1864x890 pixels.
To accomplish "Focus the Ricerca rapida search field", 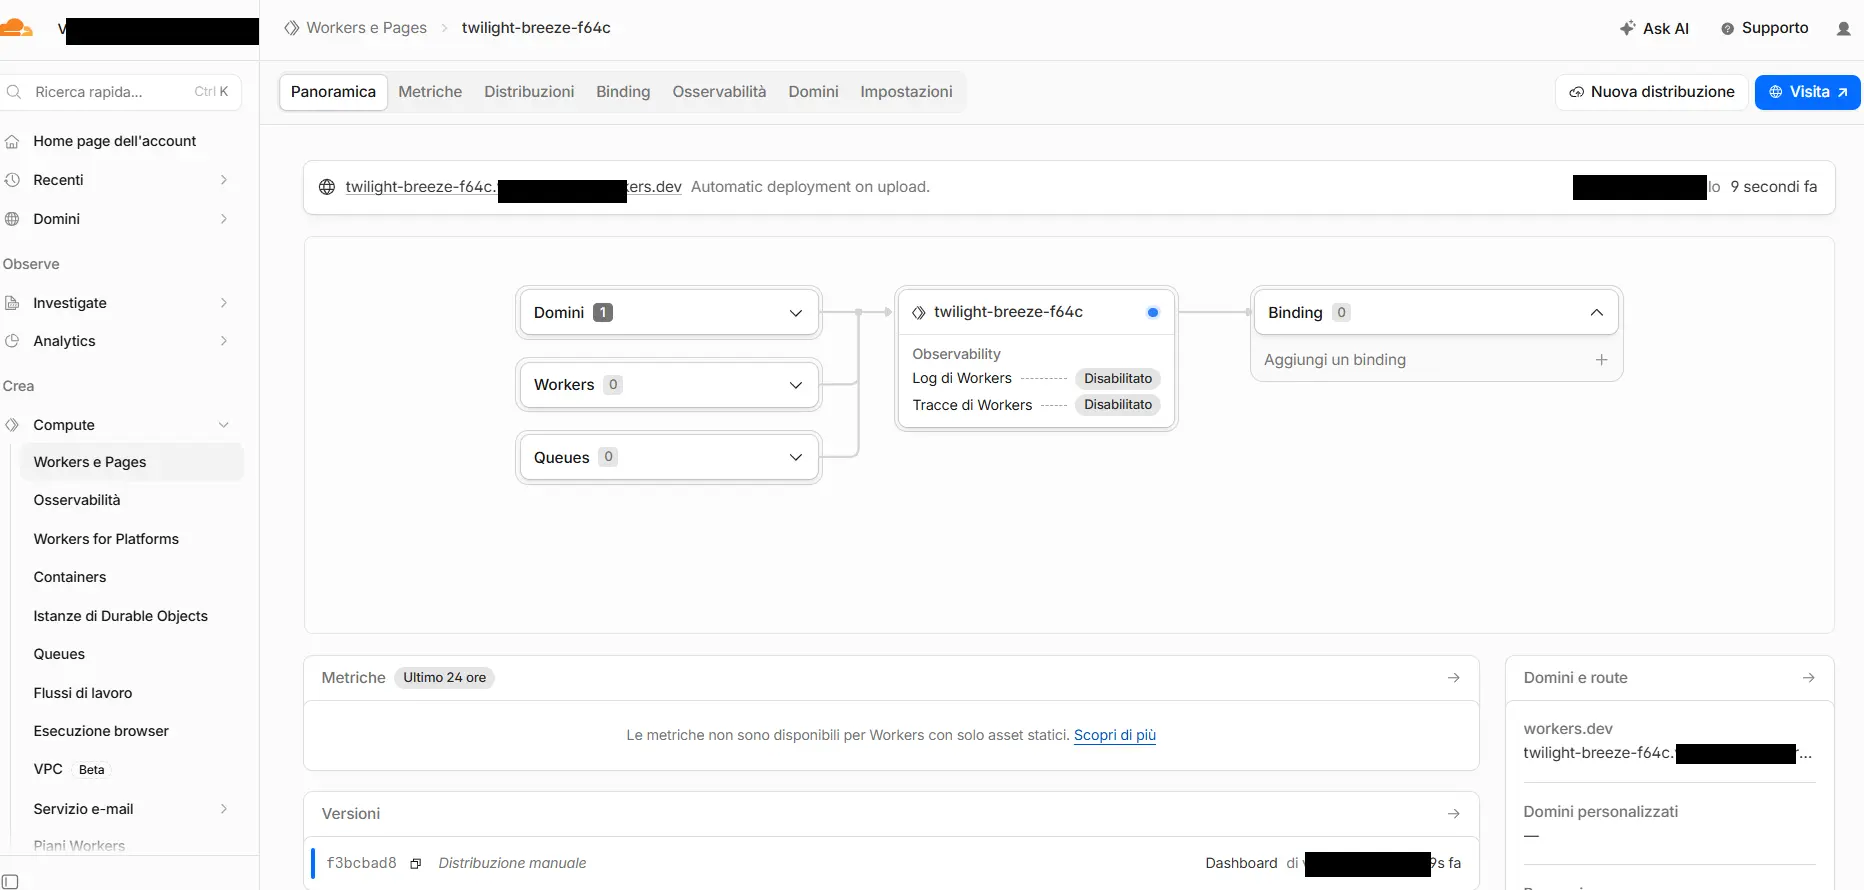I will click(121, 92).
